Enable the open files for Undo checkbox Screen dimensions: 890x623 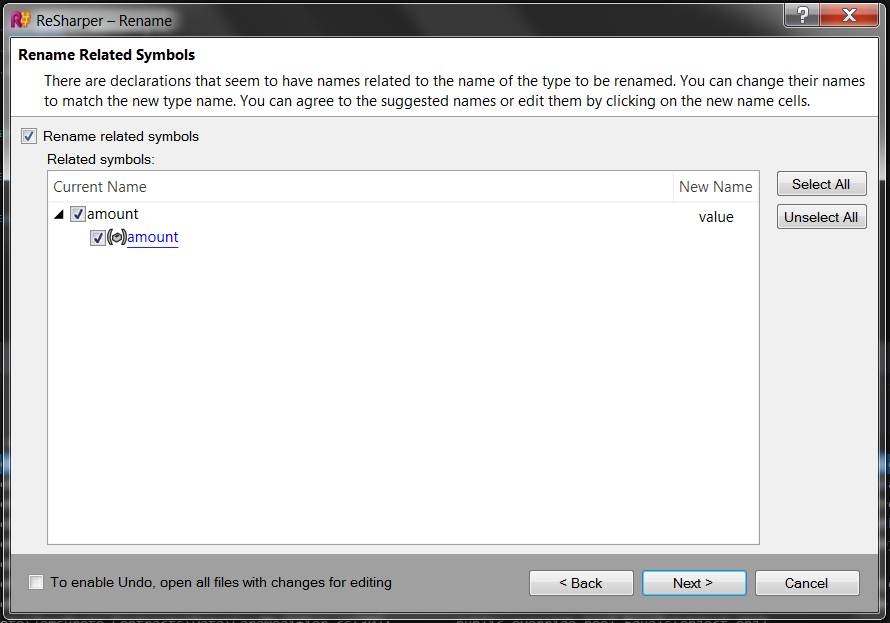(x=36, y=582)
